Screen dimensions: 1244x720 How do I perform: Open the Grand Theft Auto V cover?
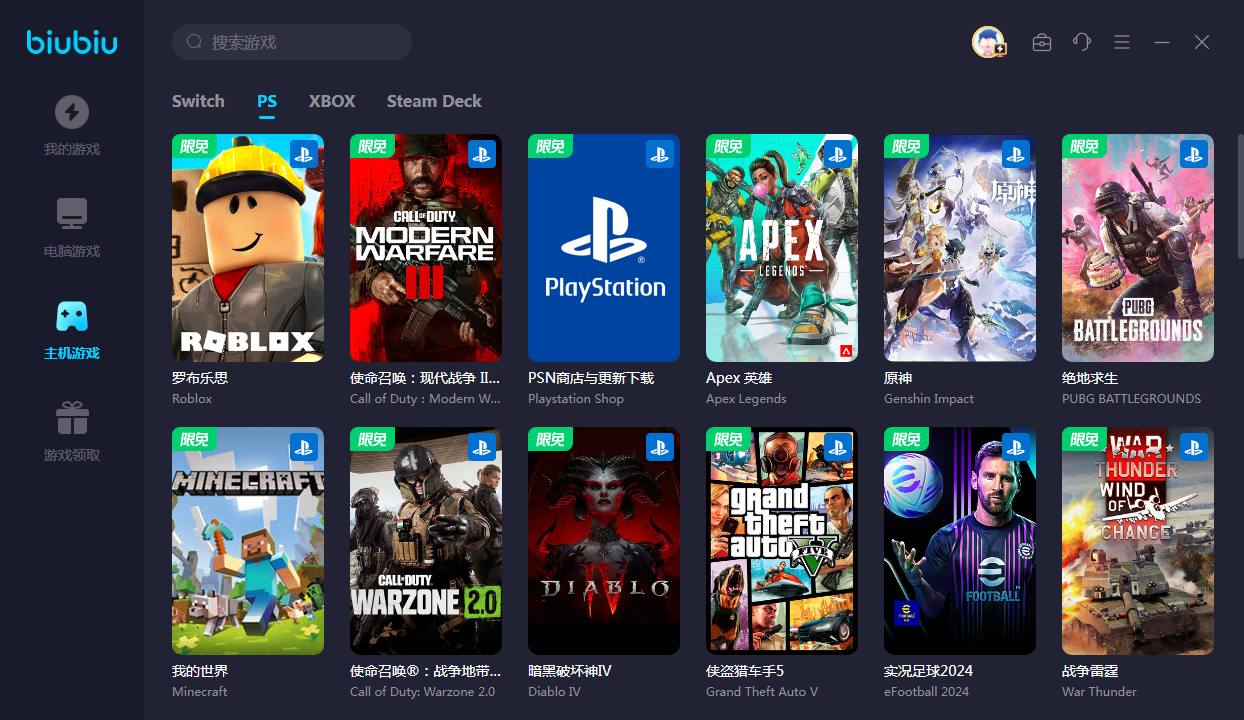coord(782,541)
